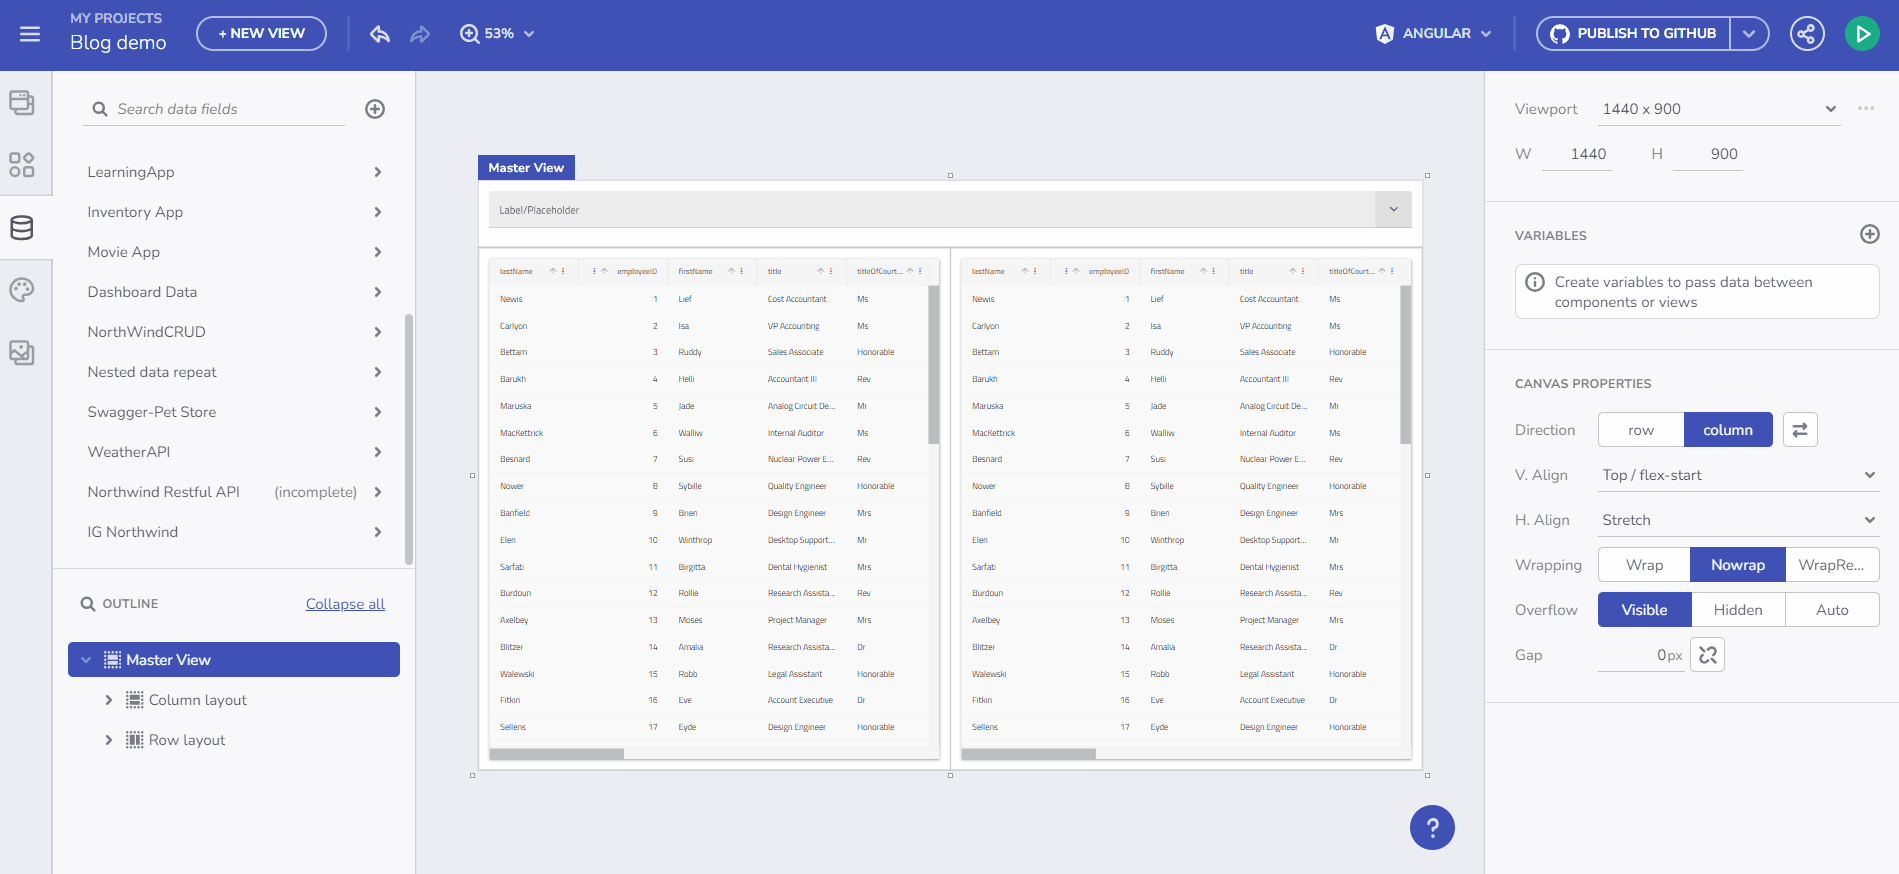Open the Themes palette sidebar icon
The width and height of the screenshot is (1899, 874).
[x=22, y=290]
